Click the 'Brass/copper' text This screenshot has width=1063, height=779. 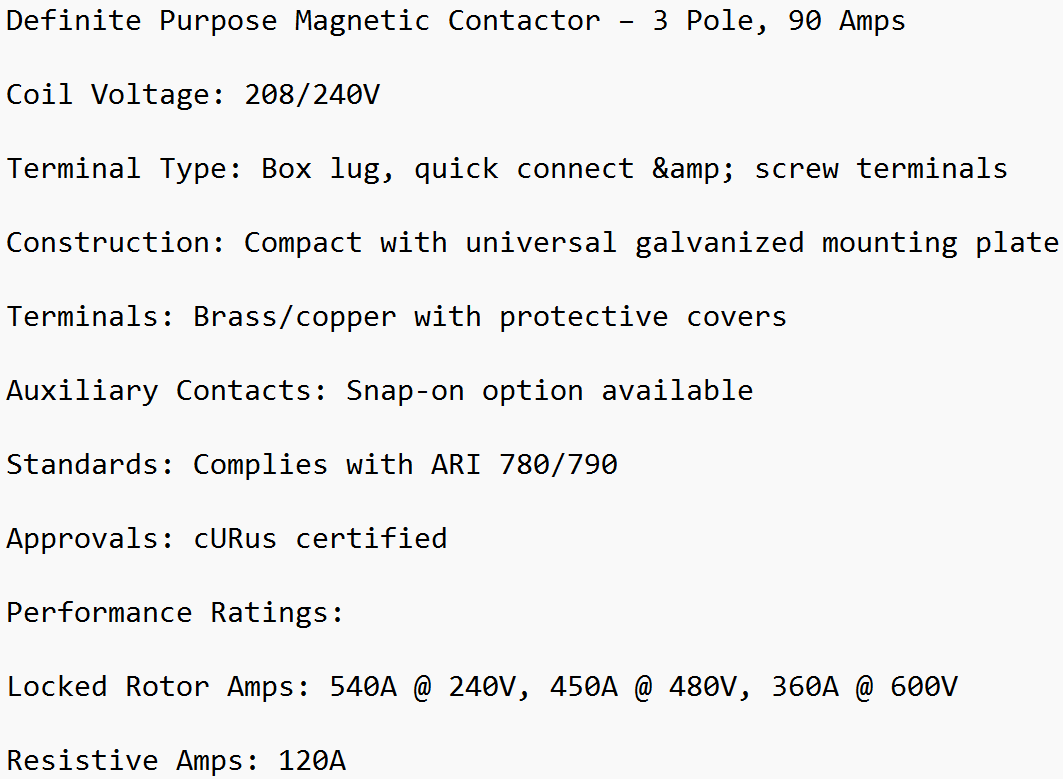point(295,317)
